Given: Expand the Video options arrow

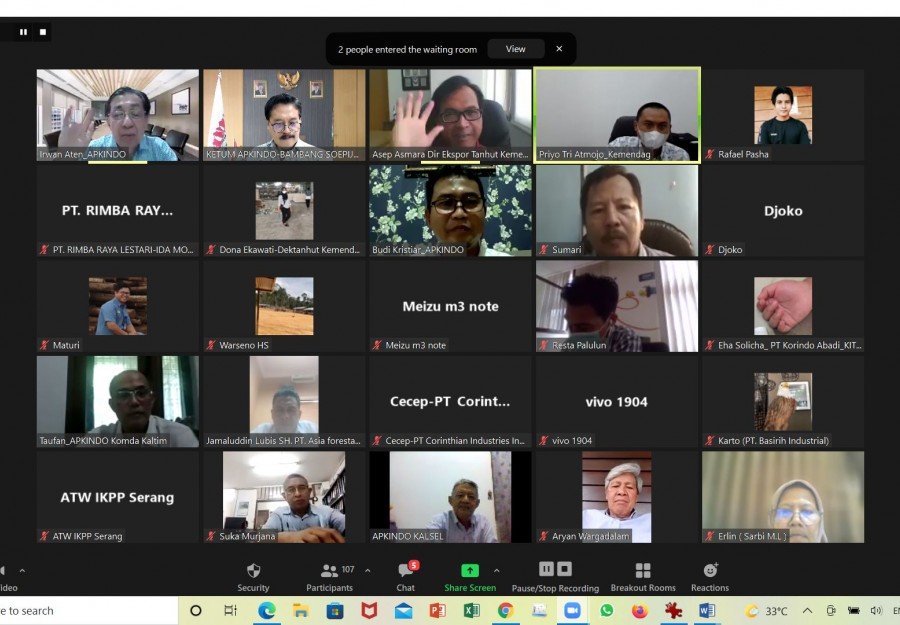Looking at the screenshot, I should click(22, 570).
